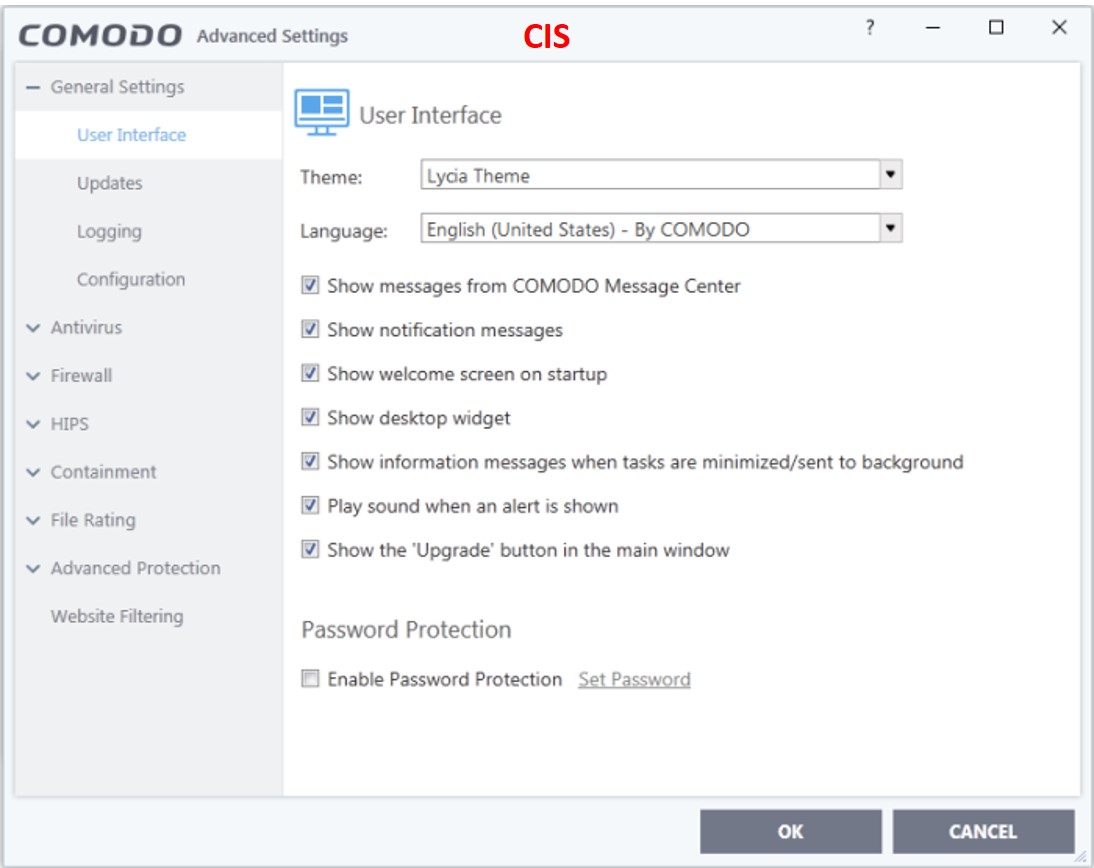Select Website Filtering in sidebar
1094x868 pixels.
tap(117, 616)
